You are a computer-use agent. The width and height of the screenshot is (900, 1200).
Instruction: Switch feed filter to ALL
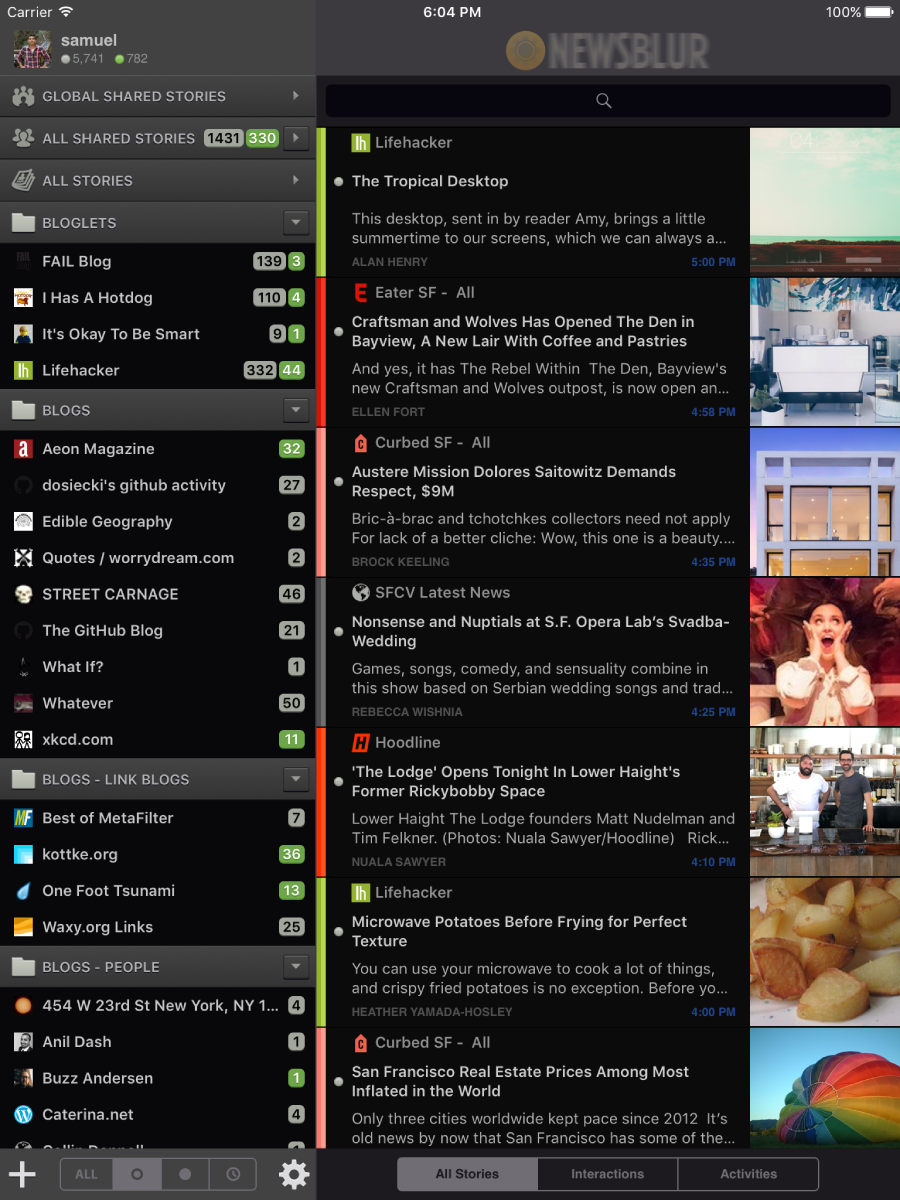[x=86, y=1174]
